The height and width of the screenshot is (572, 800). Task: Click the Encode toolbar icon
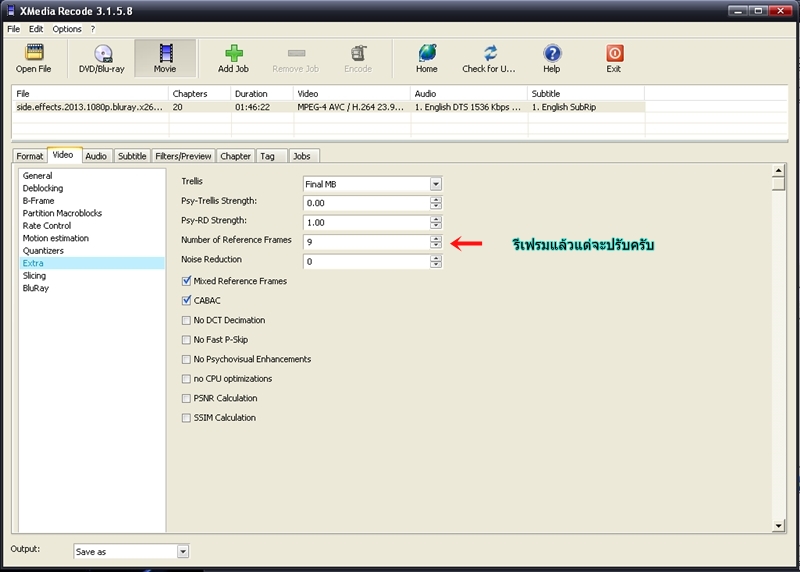[x=358, y=53]
